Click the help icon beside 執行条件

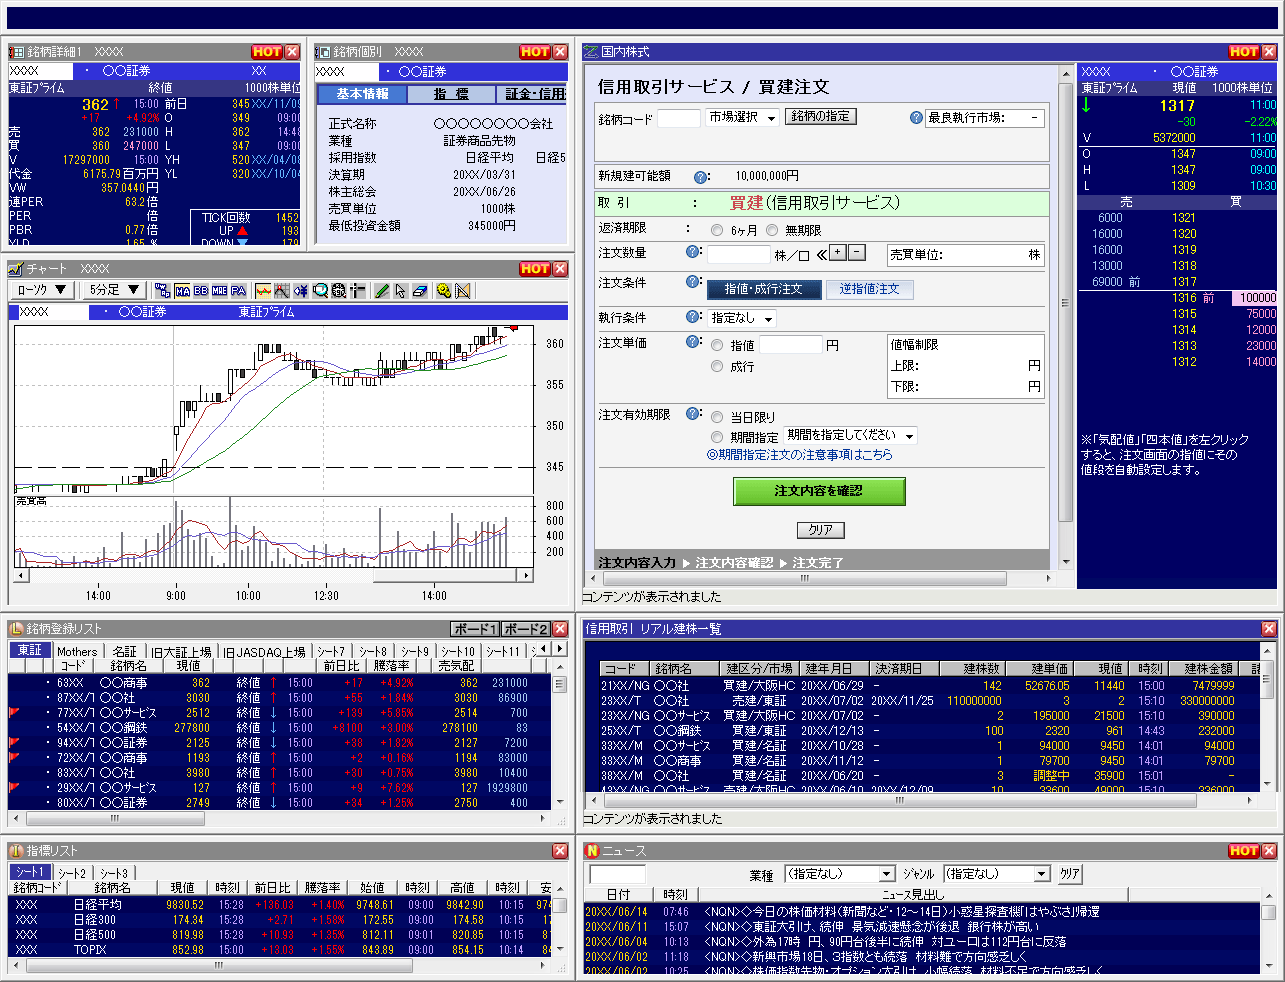pos(694,317)
